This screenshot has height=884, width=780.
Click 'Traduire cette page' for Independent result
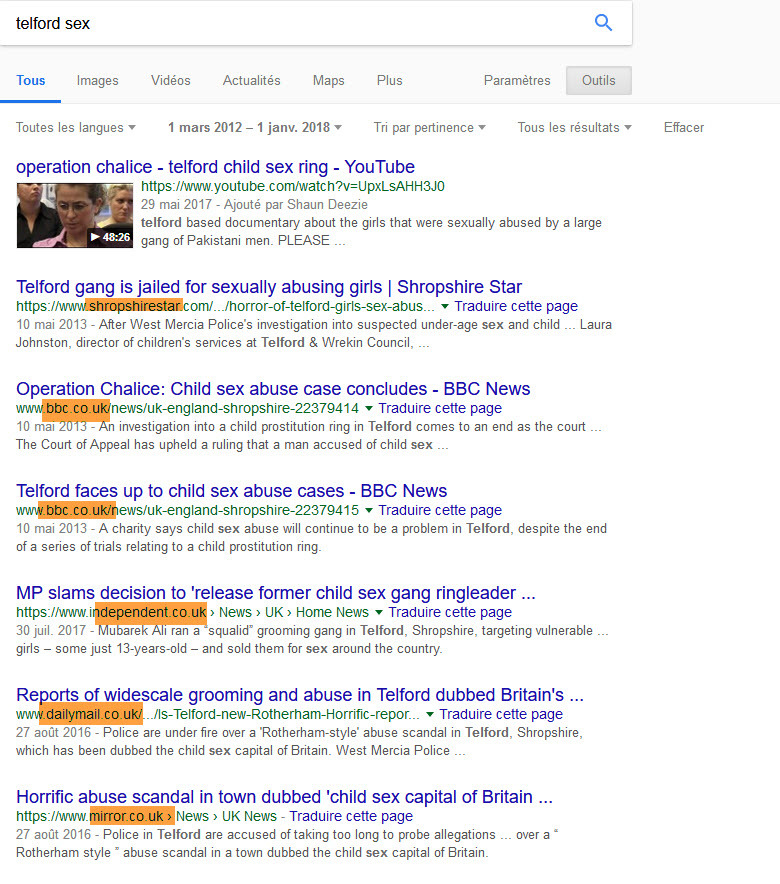450,612
